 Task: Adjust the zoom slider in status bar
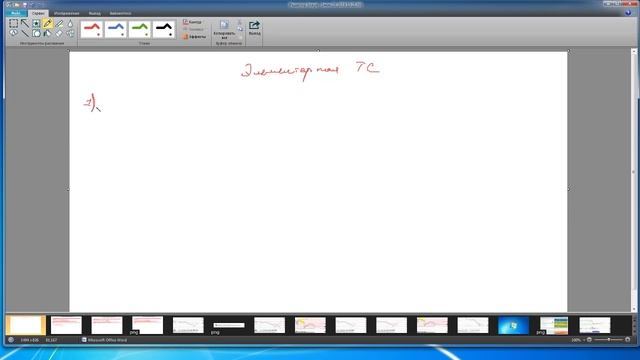click(608, 340)
